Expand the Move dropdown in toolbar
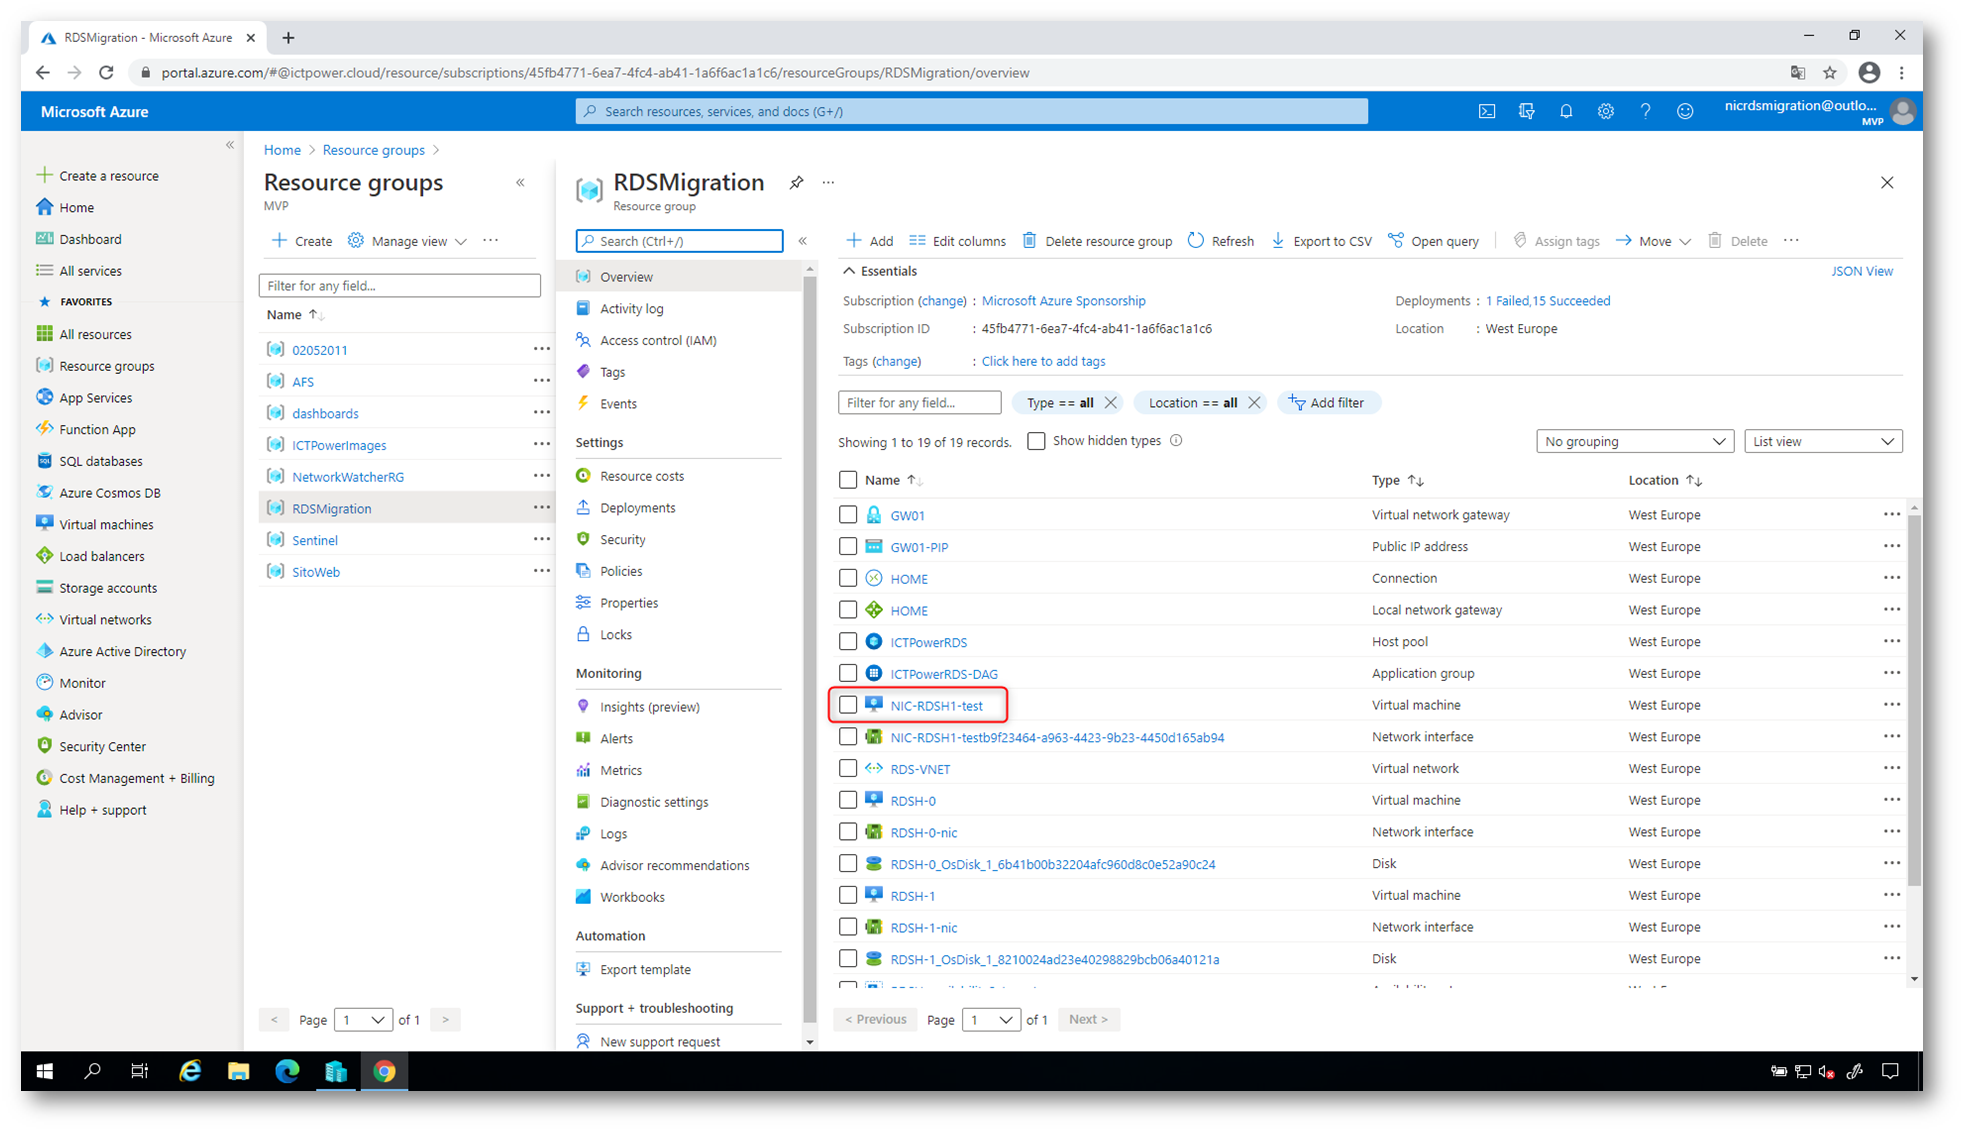This screenshot has height=1133, width=1965. point(1653,241)
